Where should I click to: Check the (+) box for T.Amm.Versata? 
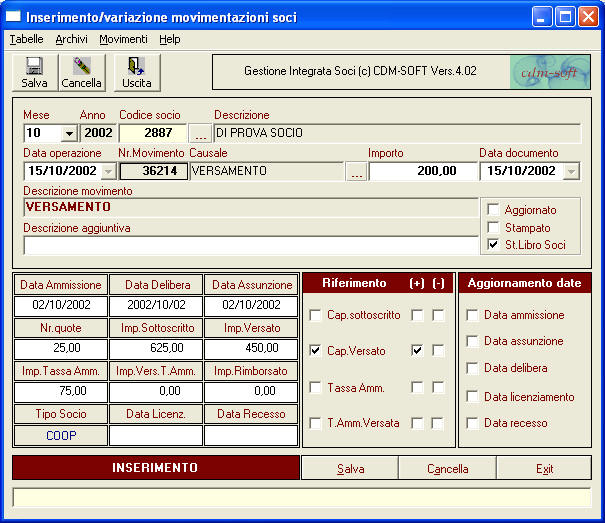417,423
